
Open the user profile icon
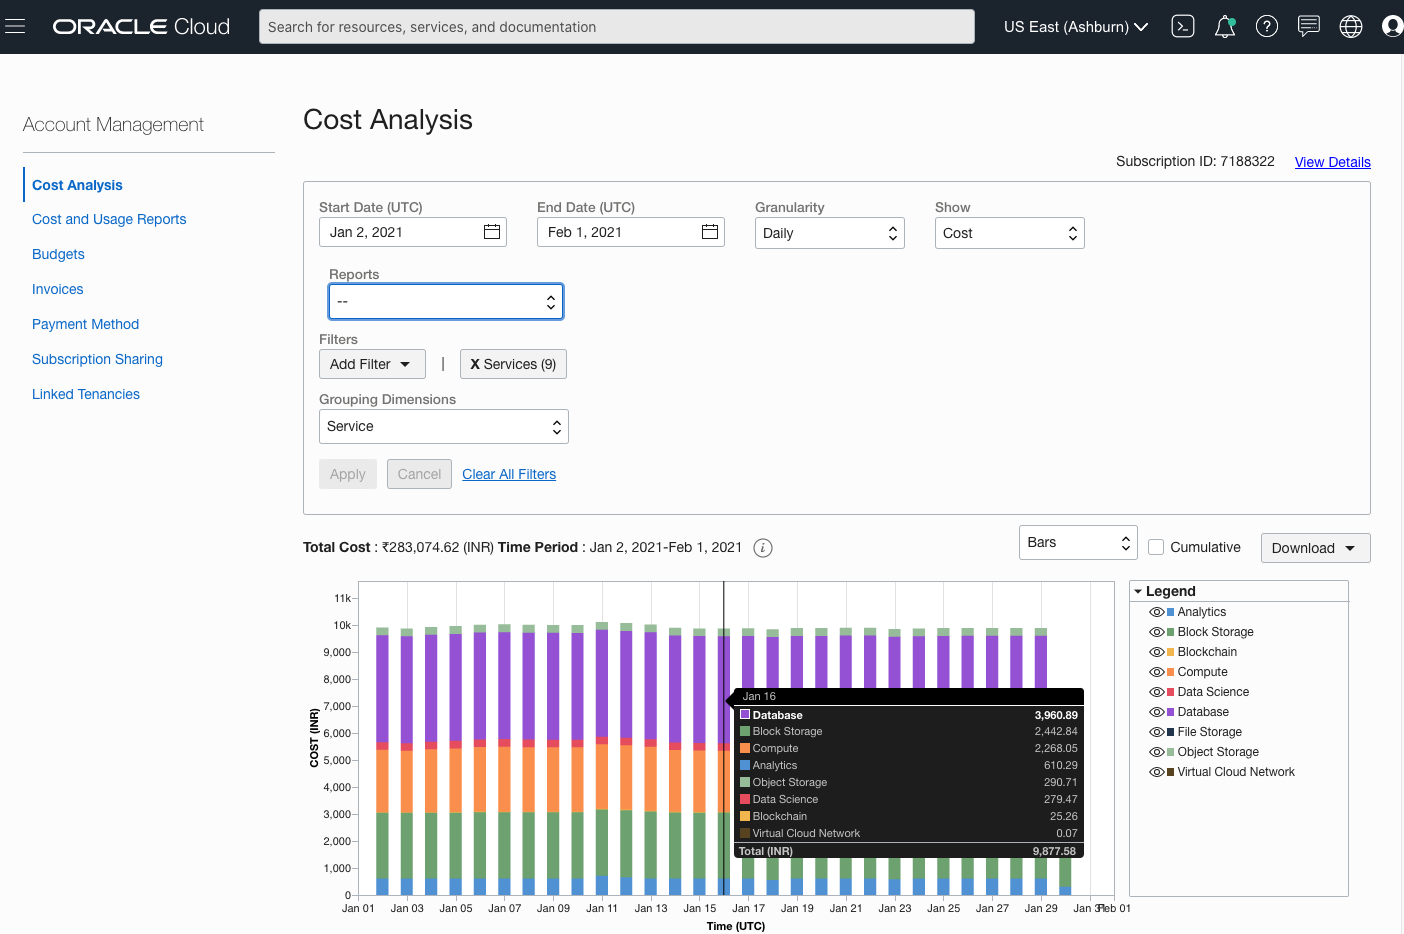[x=1392, y=26]
